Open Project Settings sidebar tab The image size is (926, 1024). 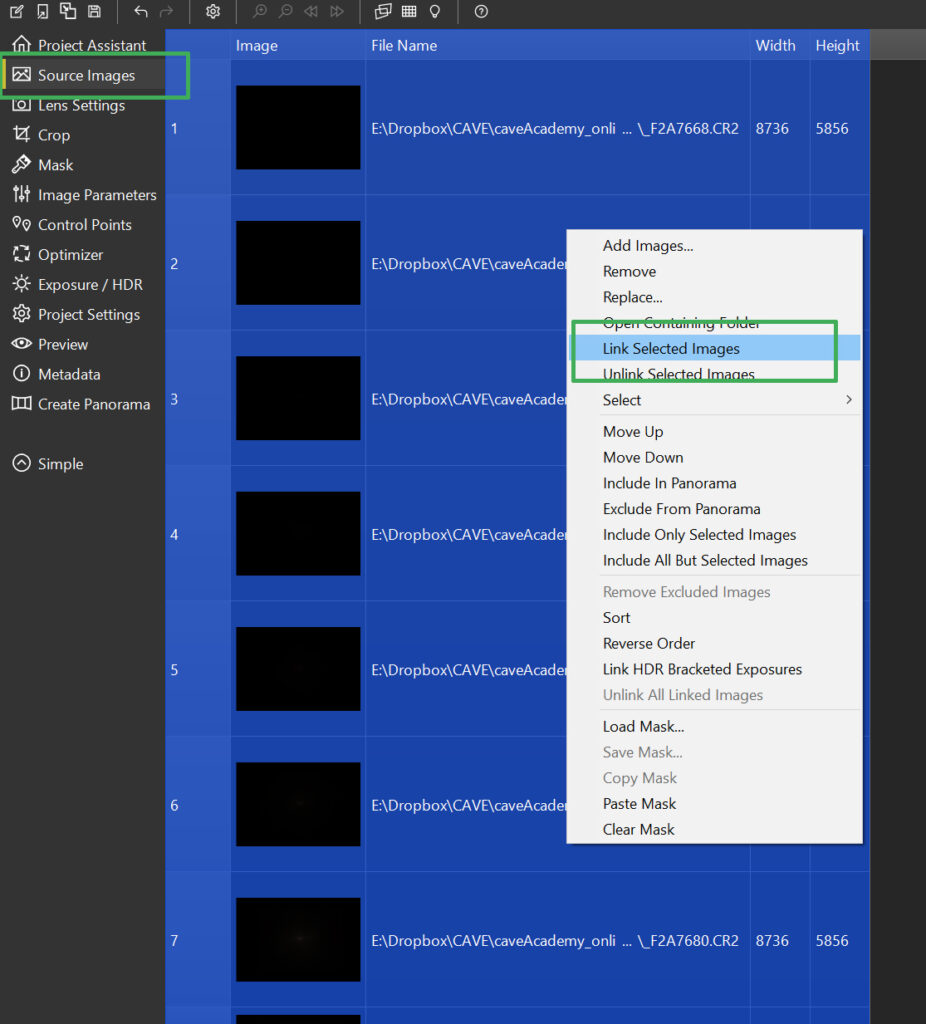[82, 315]
